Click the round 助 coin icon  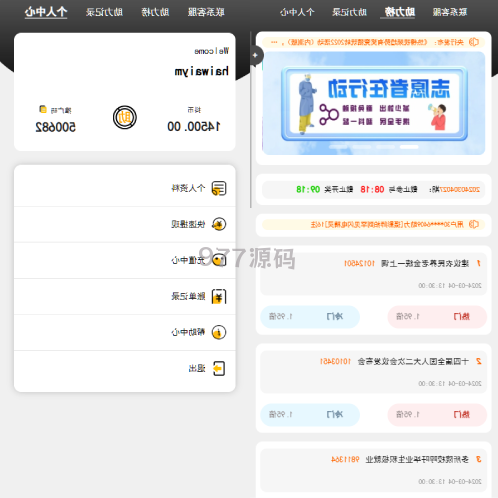[125, 118]
